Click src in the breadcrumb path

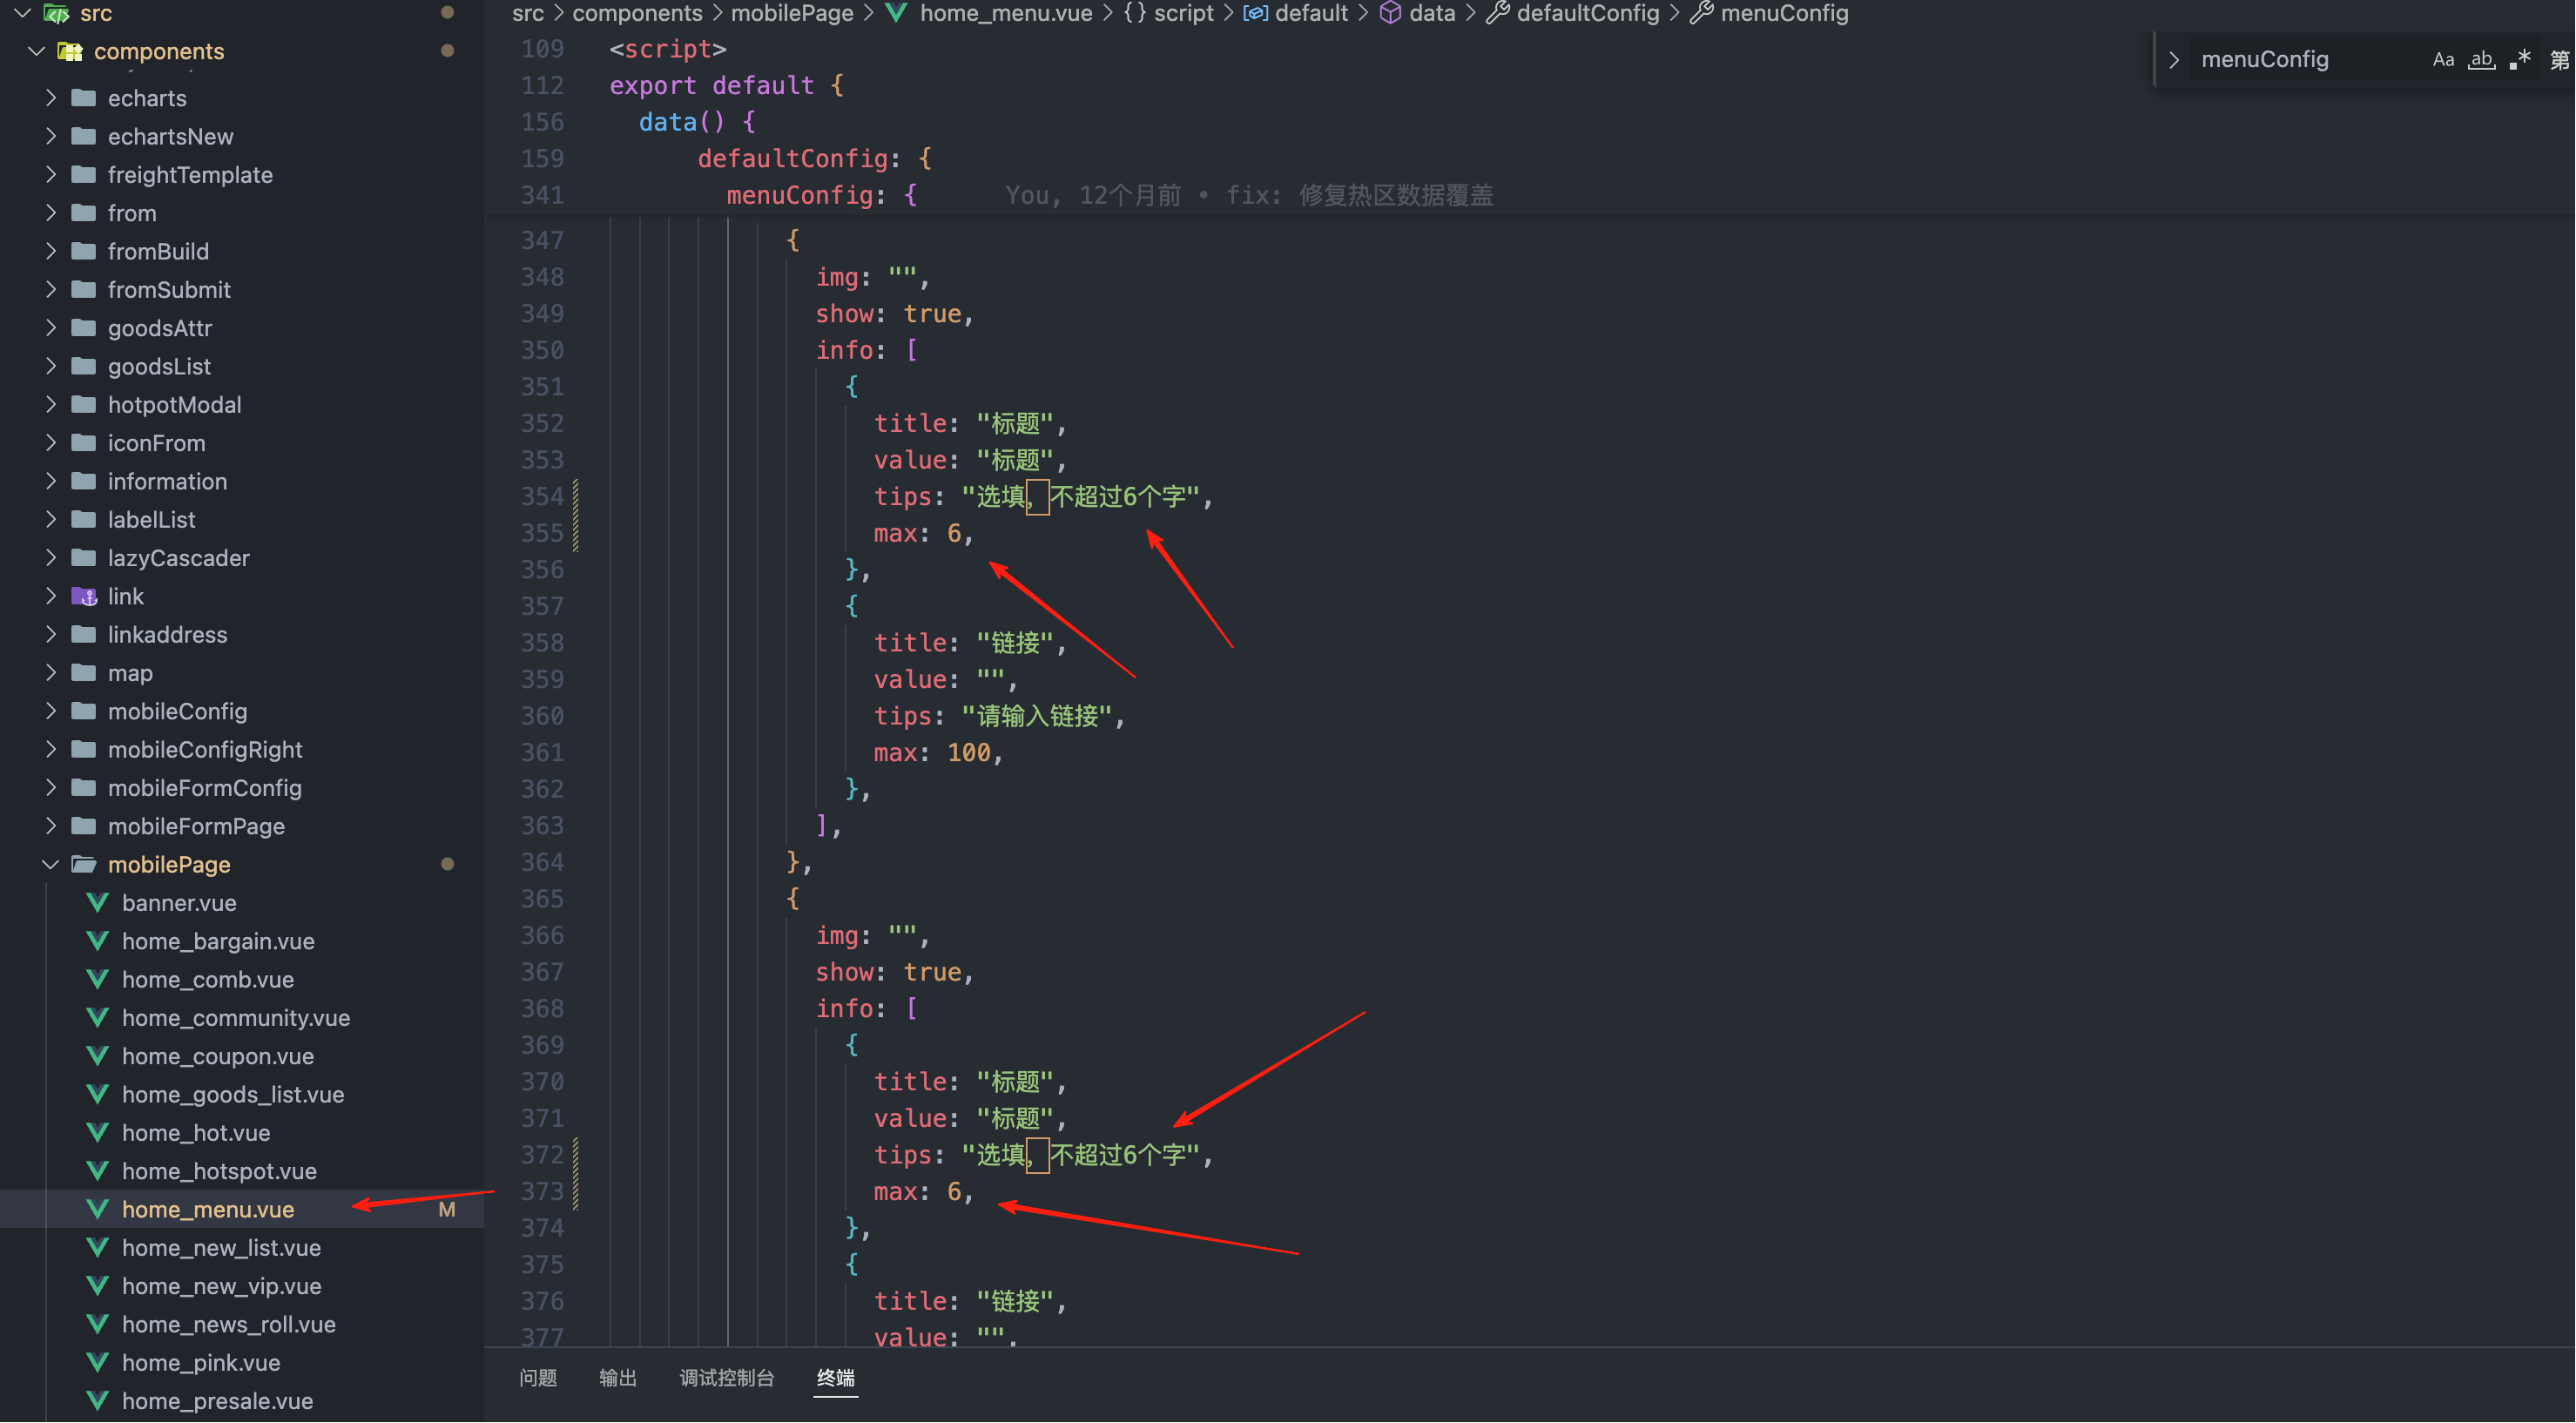528,13
